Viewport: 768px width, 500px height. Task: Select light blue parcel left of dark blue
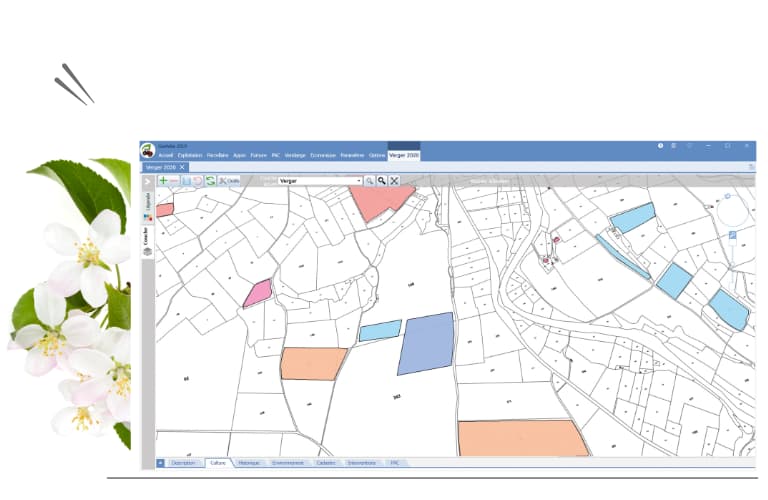[380, 331]
